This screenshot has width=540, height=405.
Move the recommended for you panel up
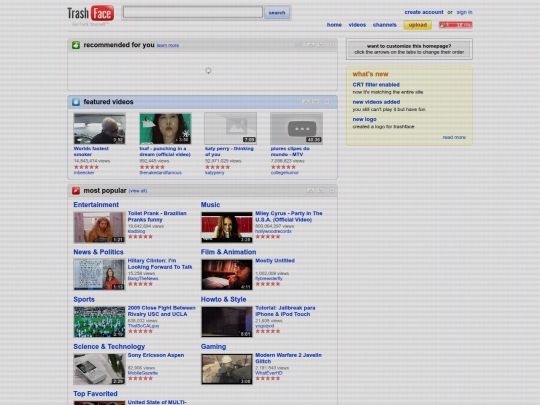pos(311,45)
